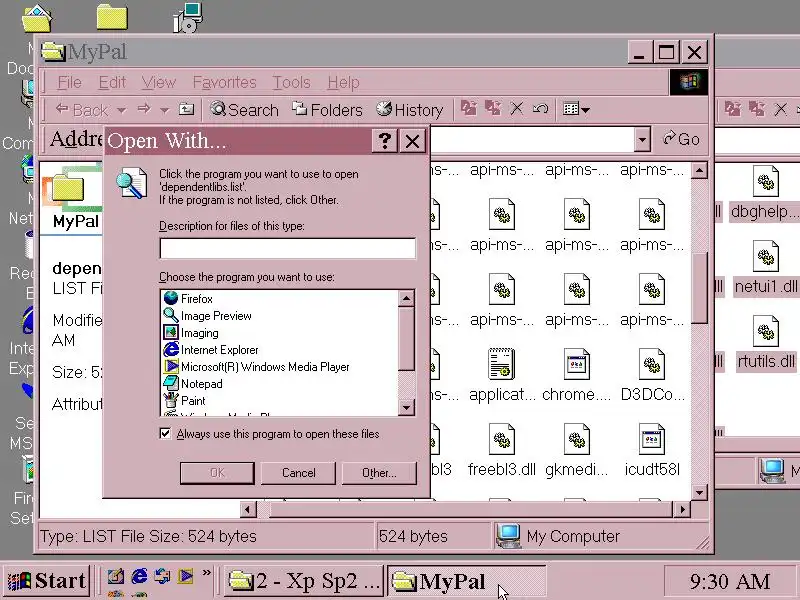This screenshot has width=800, height=600.
Task: Click the Search toolbar button
Action: point(244,110)
